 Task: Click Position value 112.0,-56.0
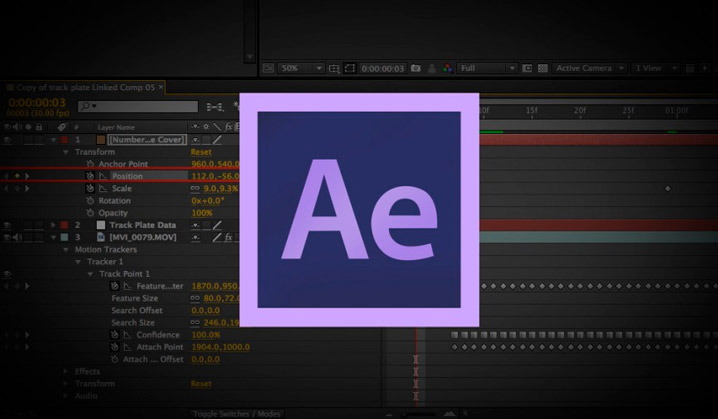(x=215, y=176)
